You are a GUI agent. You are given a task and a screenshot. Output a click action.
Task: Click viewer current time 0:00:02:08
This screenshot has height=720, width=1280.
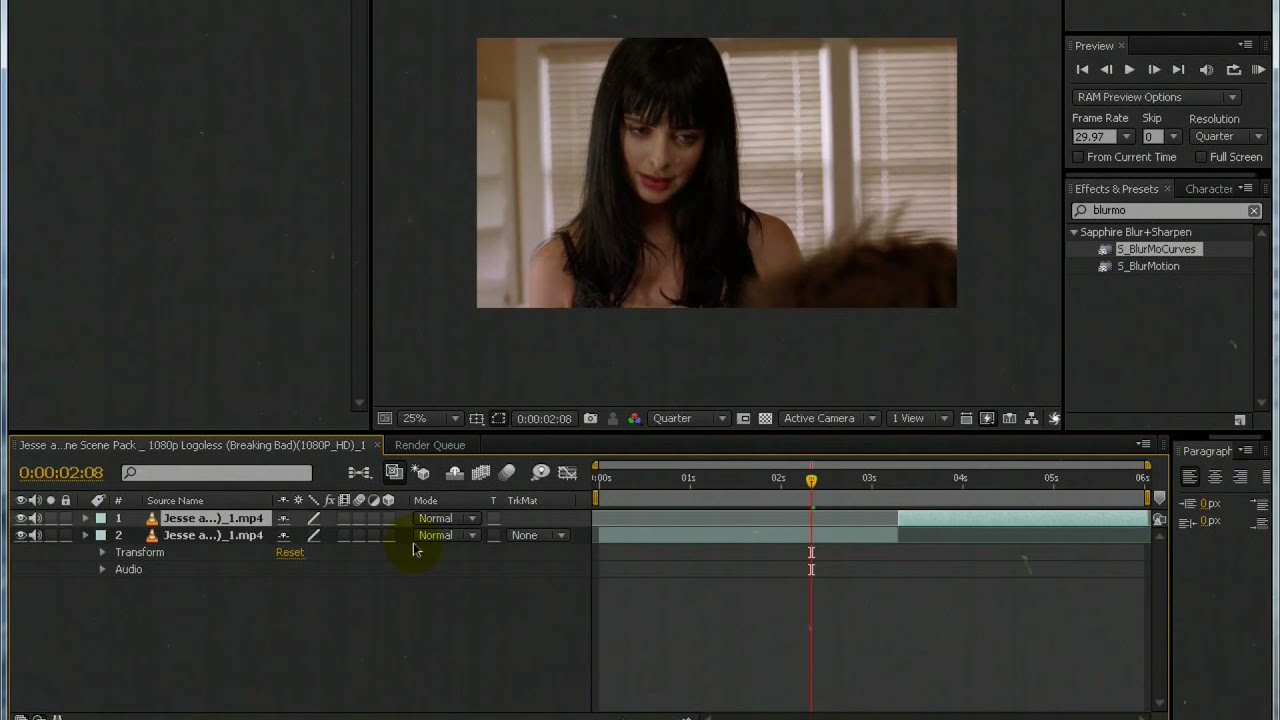click(544, 419)
